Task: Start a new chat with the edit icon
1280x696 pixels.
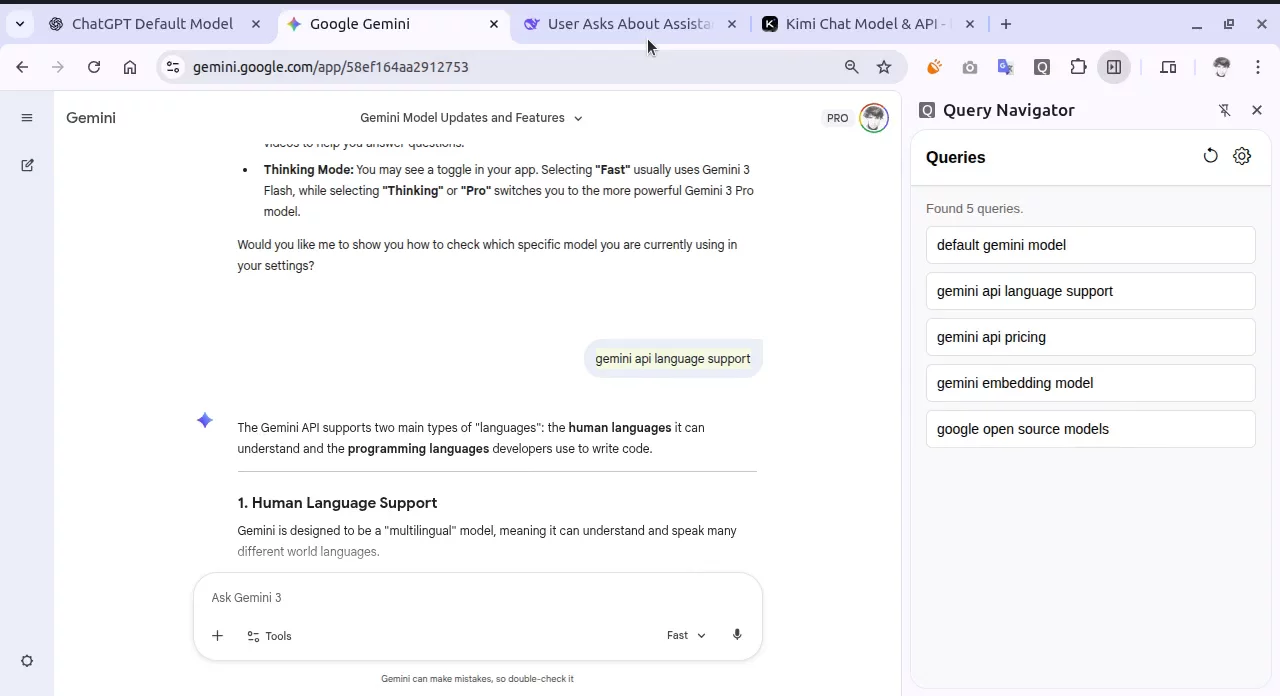Action: (x=27, y=165)
